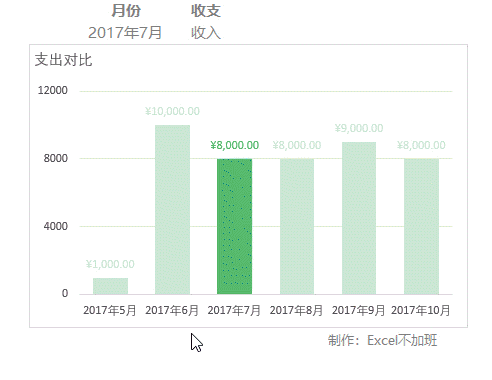492x380 pixels.
Task: Click the ¥9,000.00 data label
Action: tap(359, 128)
